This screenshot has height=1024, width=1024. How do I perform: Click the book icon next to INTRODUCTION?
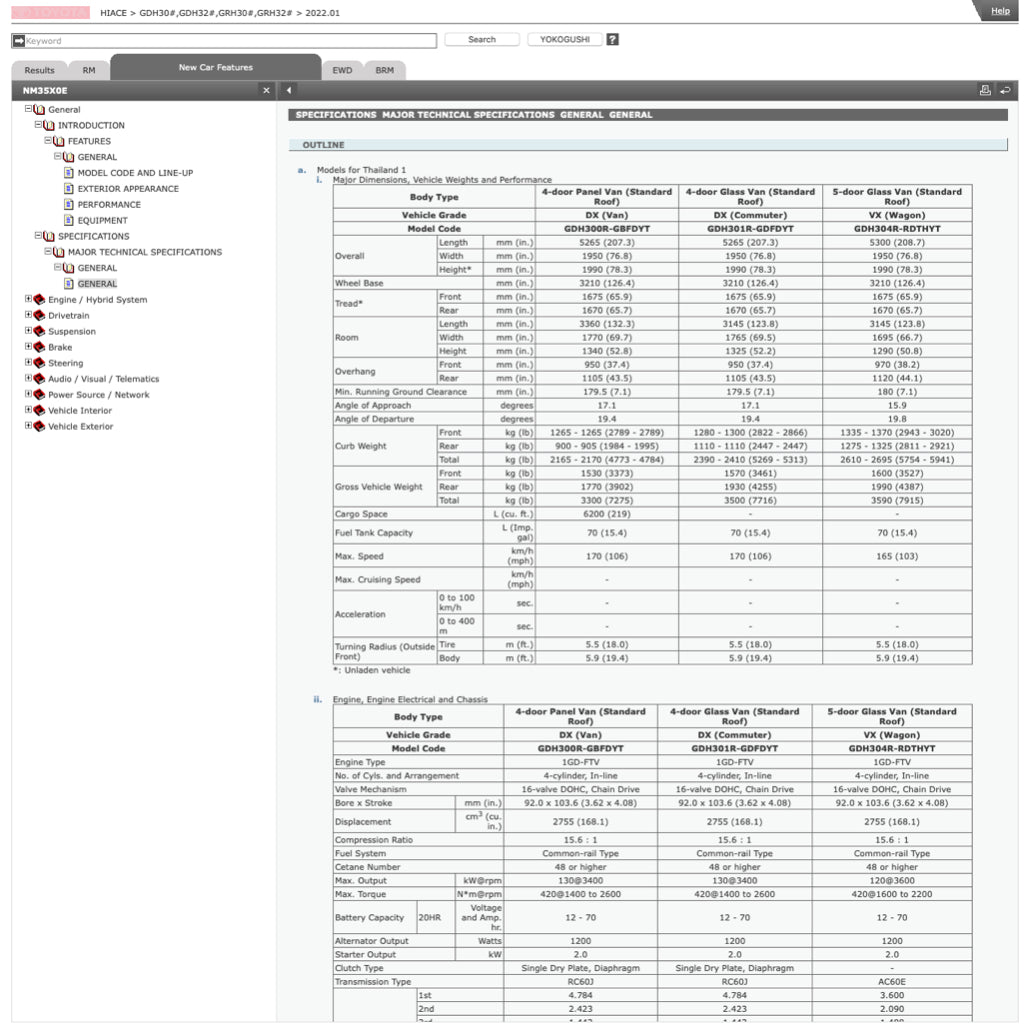pos(47,125)
